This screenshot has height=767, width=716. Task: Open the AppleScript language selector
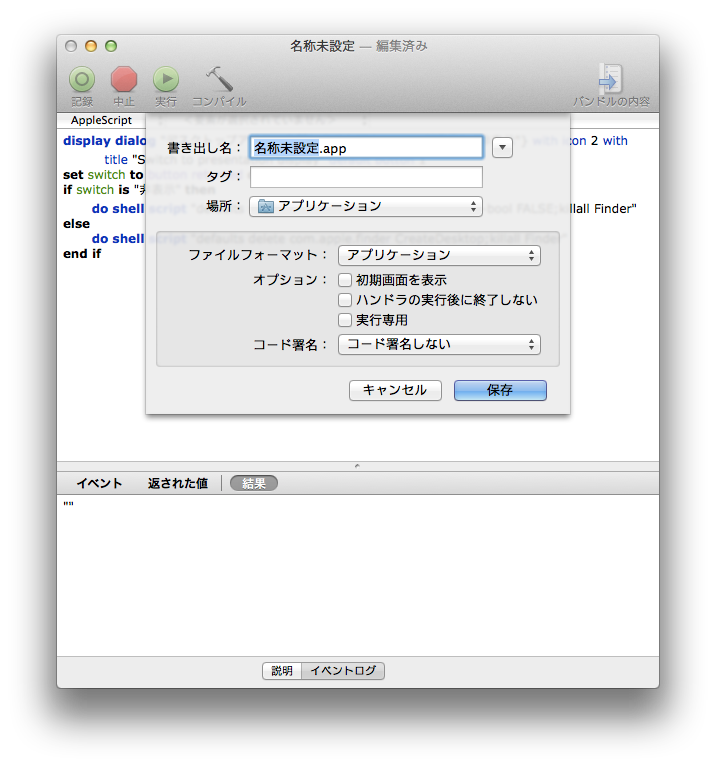101,120
